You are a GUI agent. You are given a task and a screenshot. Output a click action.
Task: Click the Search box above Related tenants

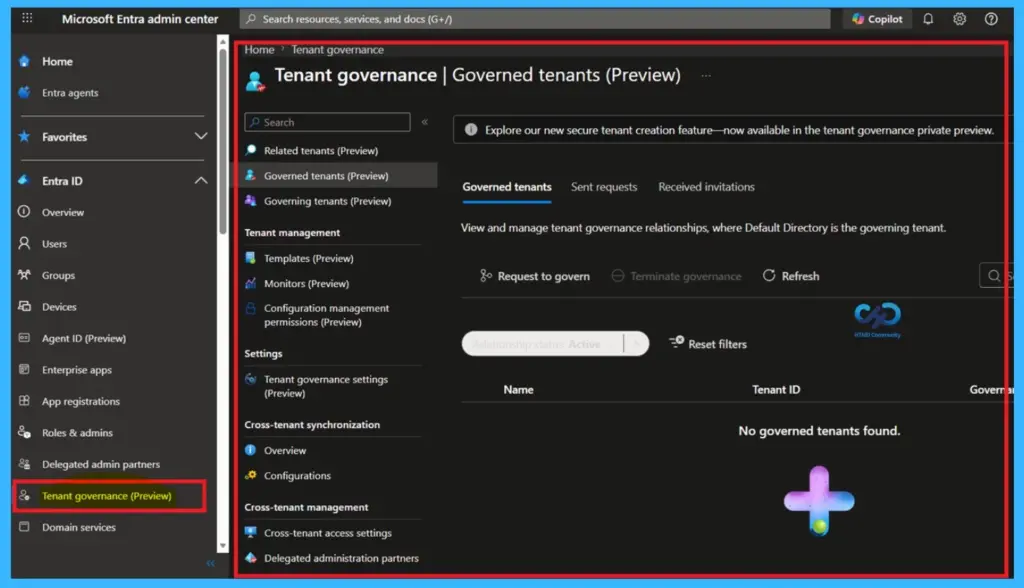point(330,121)
